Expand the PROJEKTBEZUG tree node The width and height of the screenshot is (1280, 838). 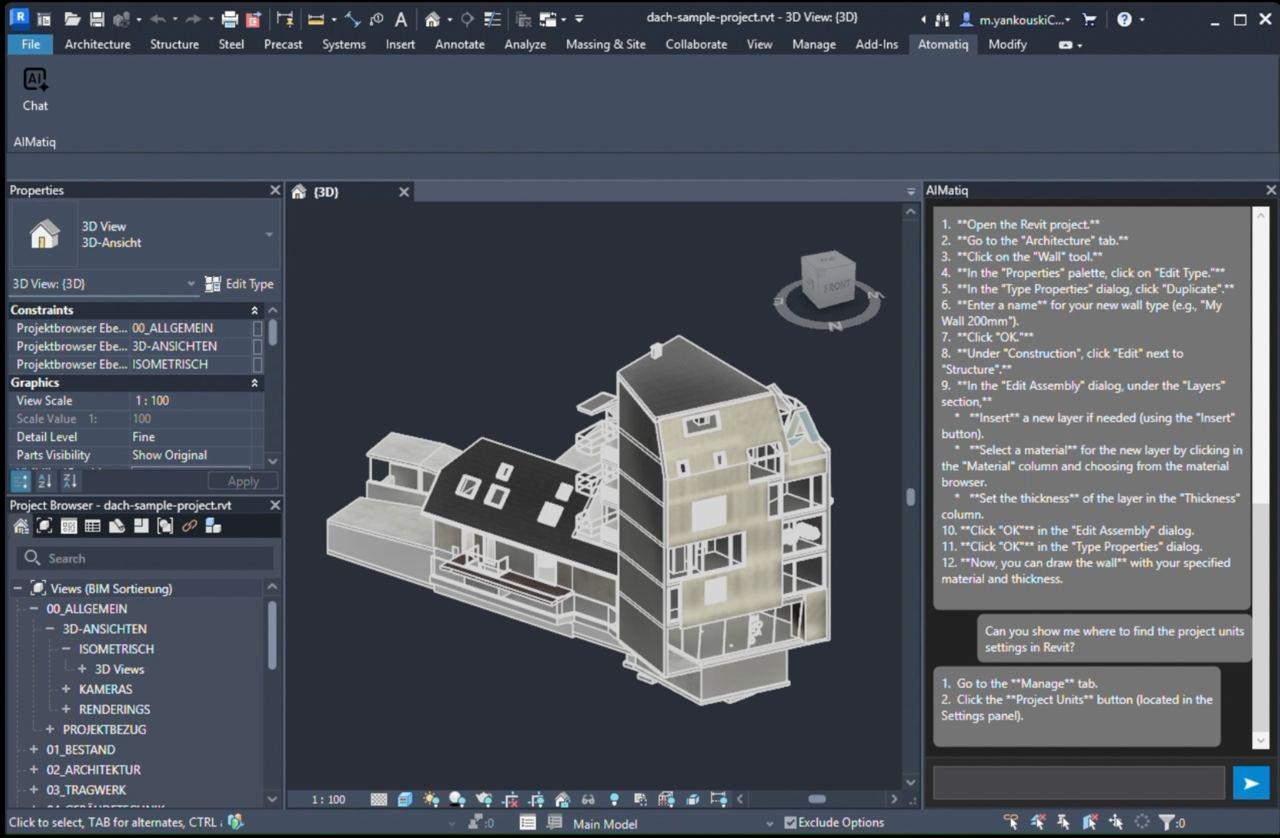50,729
